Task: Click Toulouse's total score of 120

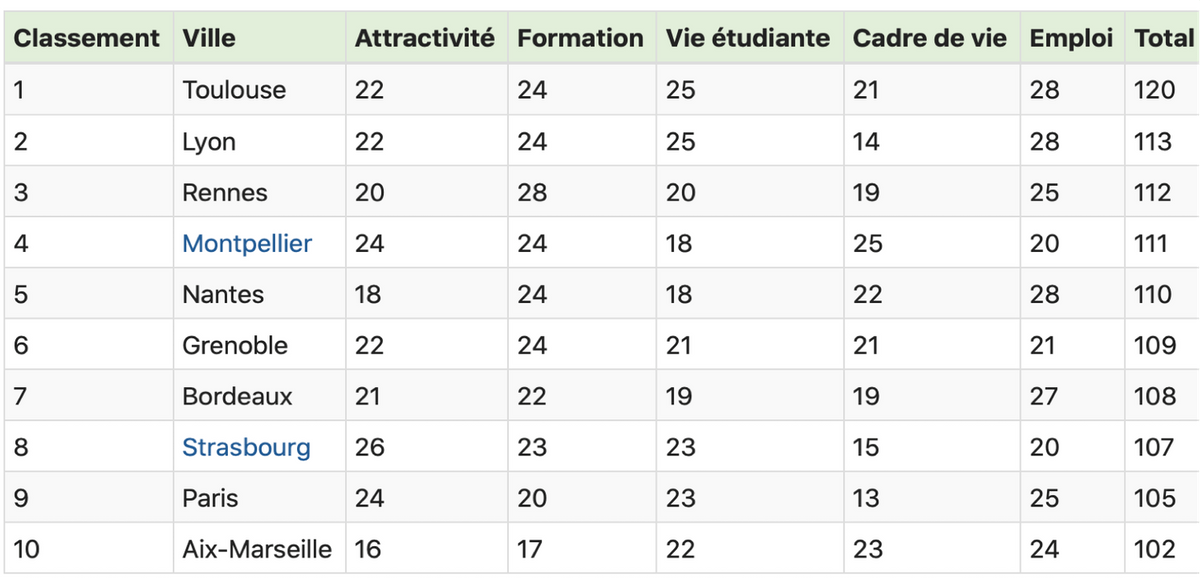Action: click(x=1154, y=90)
